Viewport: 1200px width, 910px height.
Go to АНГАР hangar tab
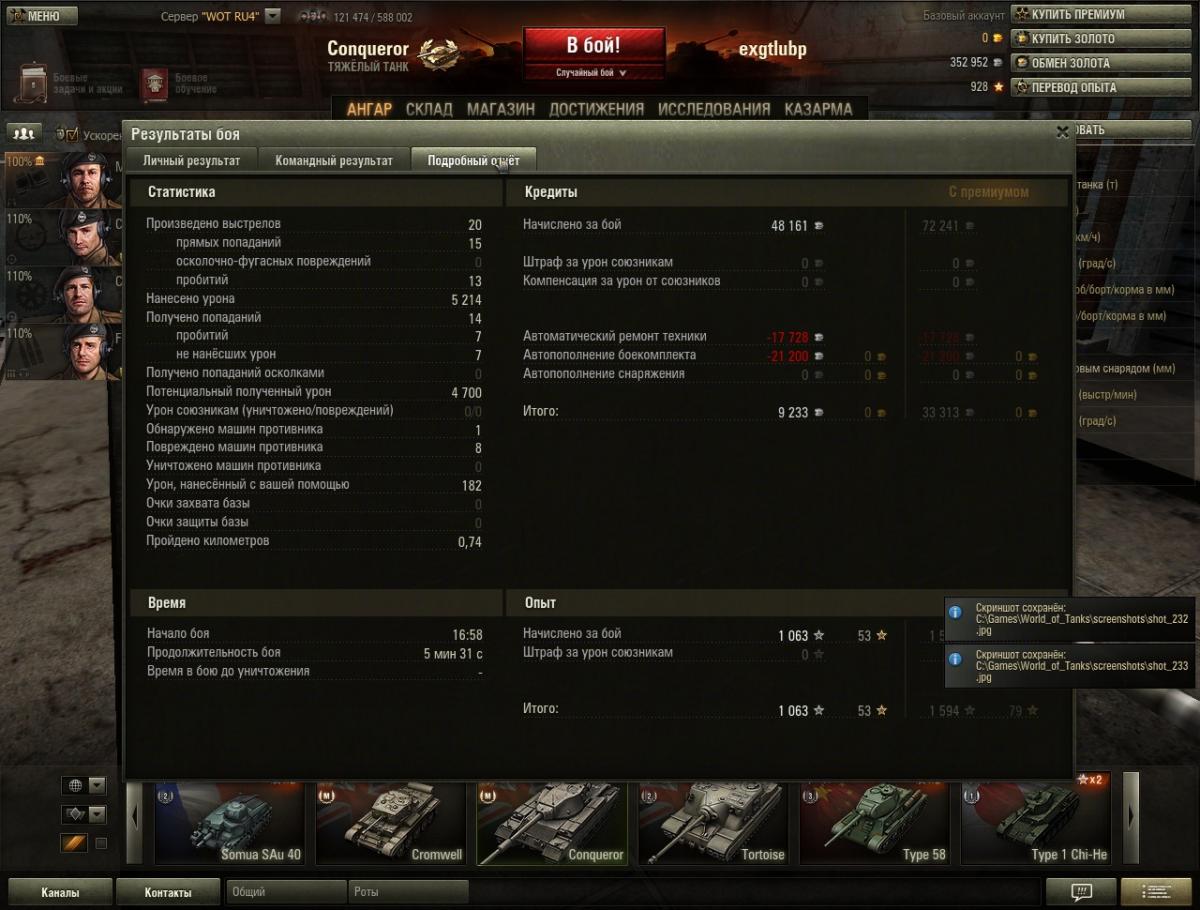[x=369, y=109]
